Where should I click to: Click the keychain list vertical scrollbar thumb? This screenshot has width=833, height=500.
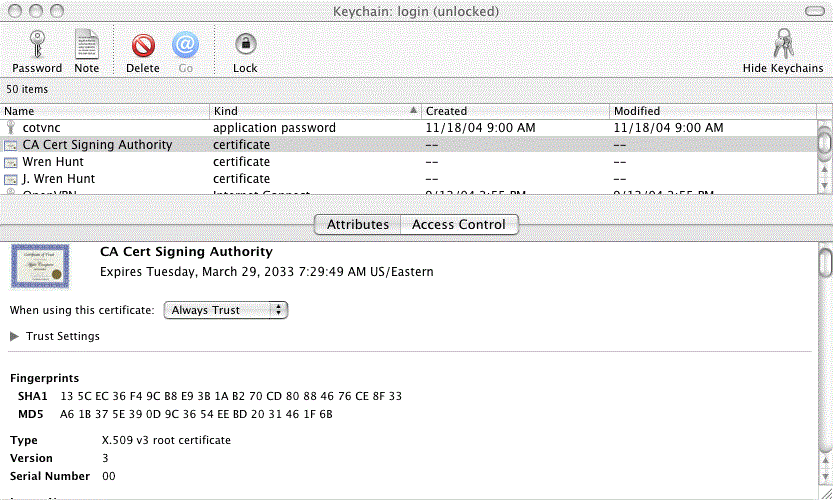point(824,142)
